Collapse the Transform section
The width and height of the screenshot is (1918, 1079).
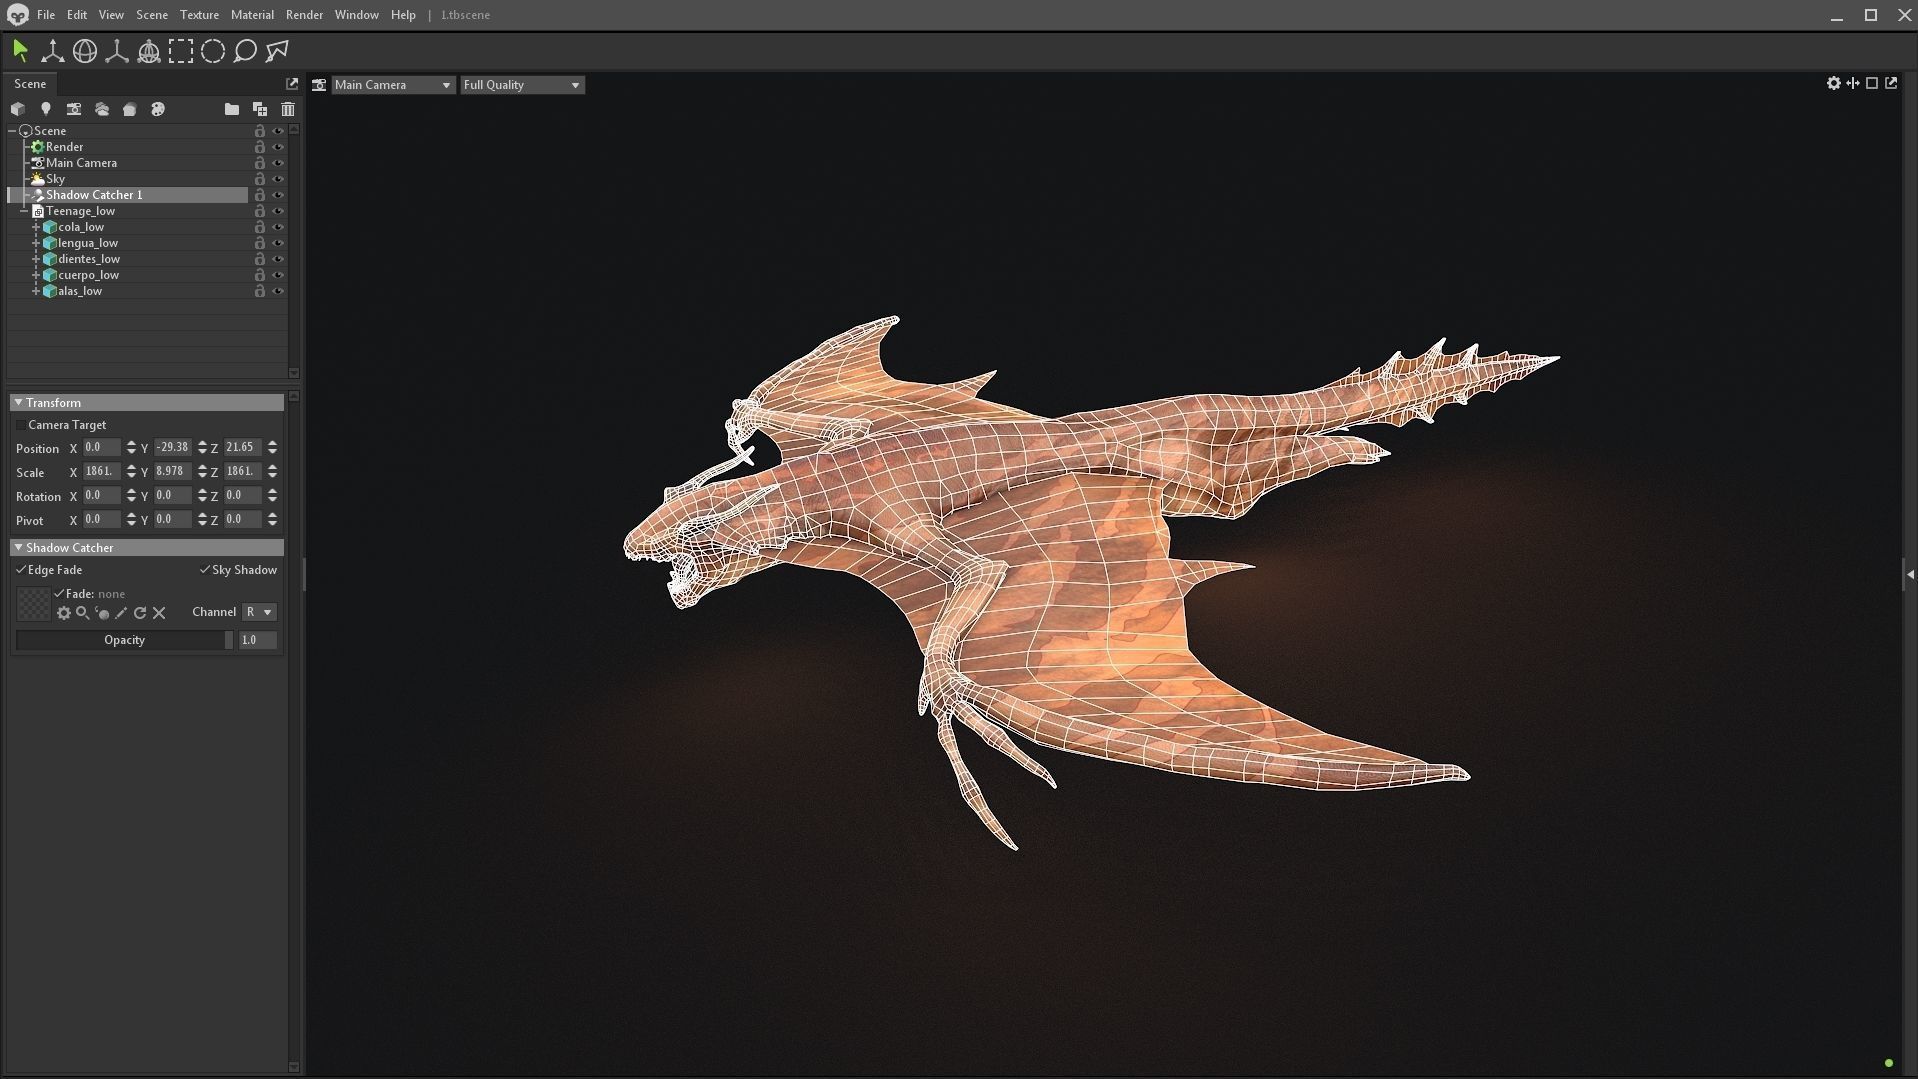(x=18, y=402)
